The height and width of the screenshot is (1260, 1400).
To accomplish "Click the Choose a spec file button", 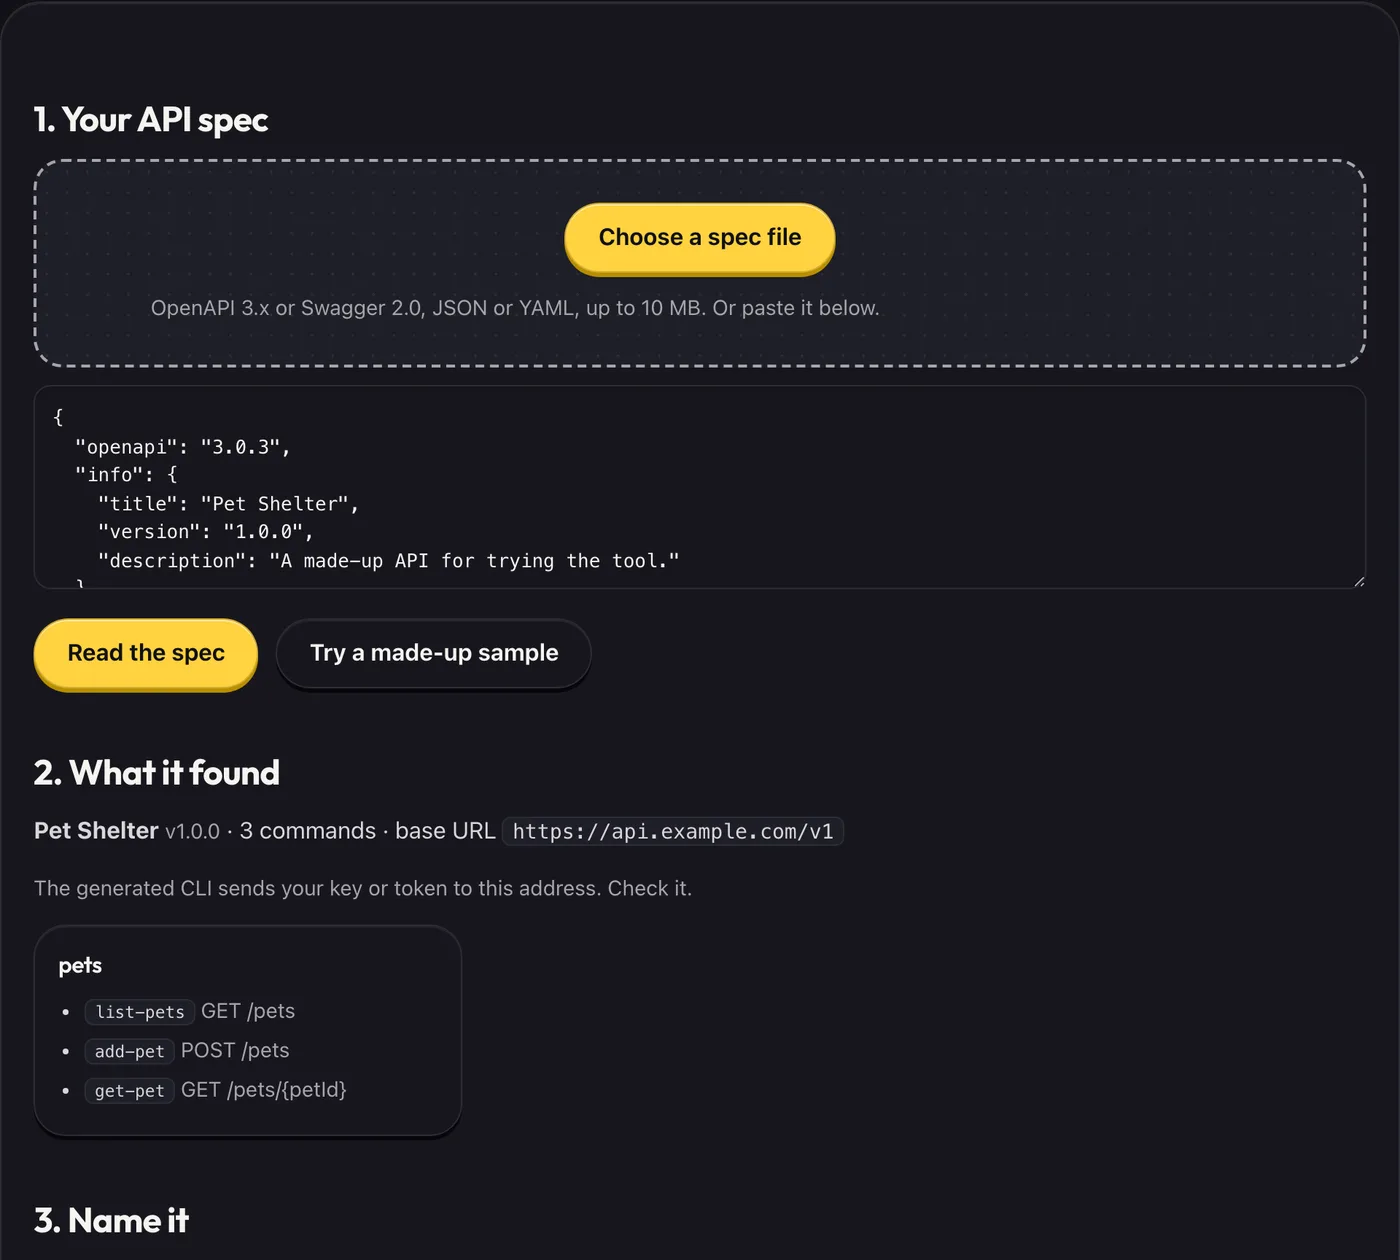I will tap(700, 238).
